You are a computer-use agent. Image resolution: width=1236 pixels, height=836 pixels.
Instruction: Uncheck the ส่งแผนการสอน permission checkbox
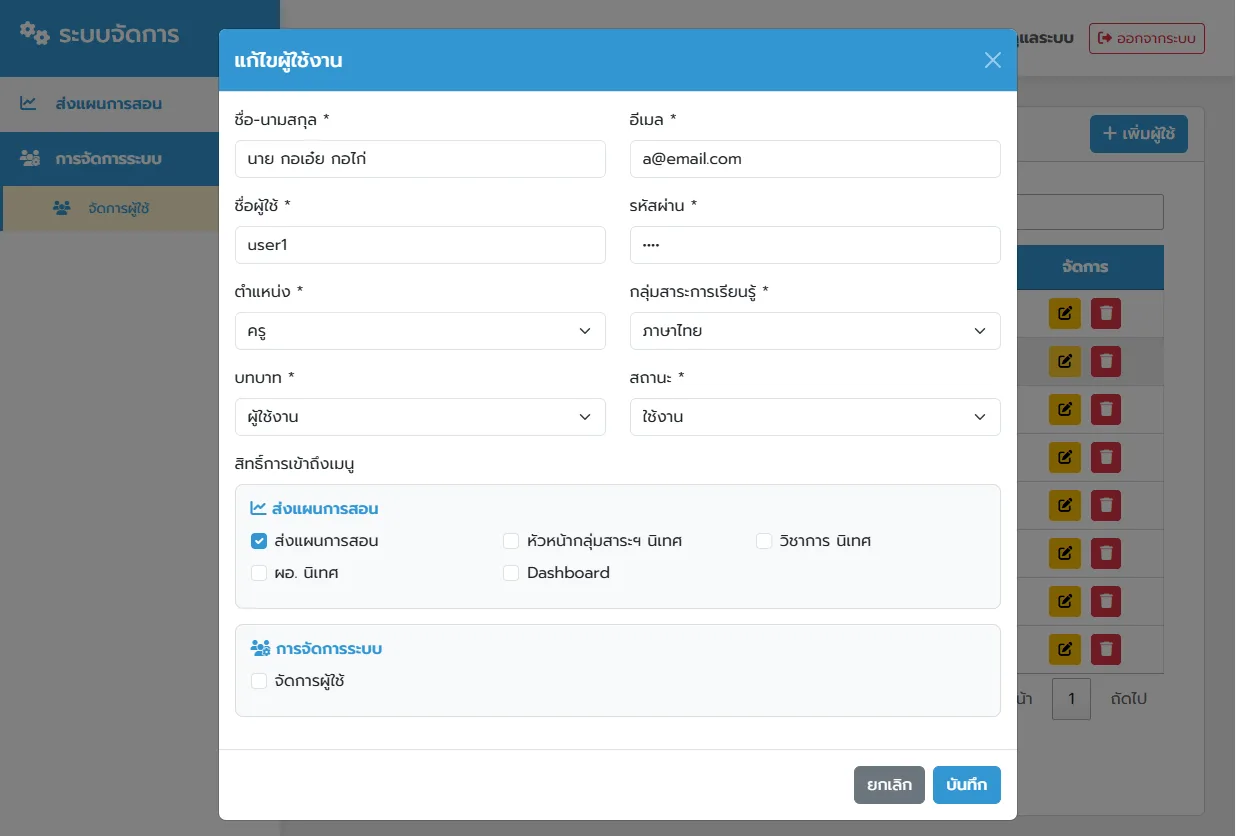tap(259, 541)
